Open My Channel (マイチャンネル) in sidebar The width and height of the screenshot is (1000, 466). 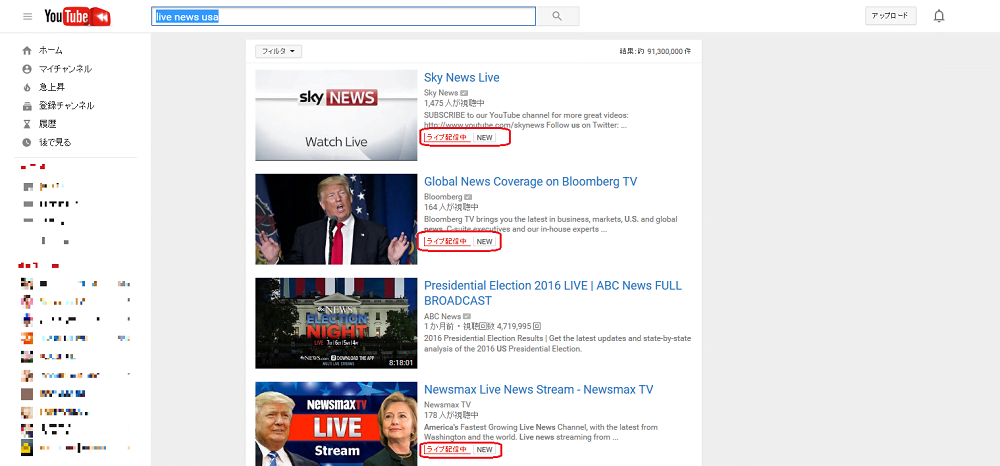pos(65,69)
